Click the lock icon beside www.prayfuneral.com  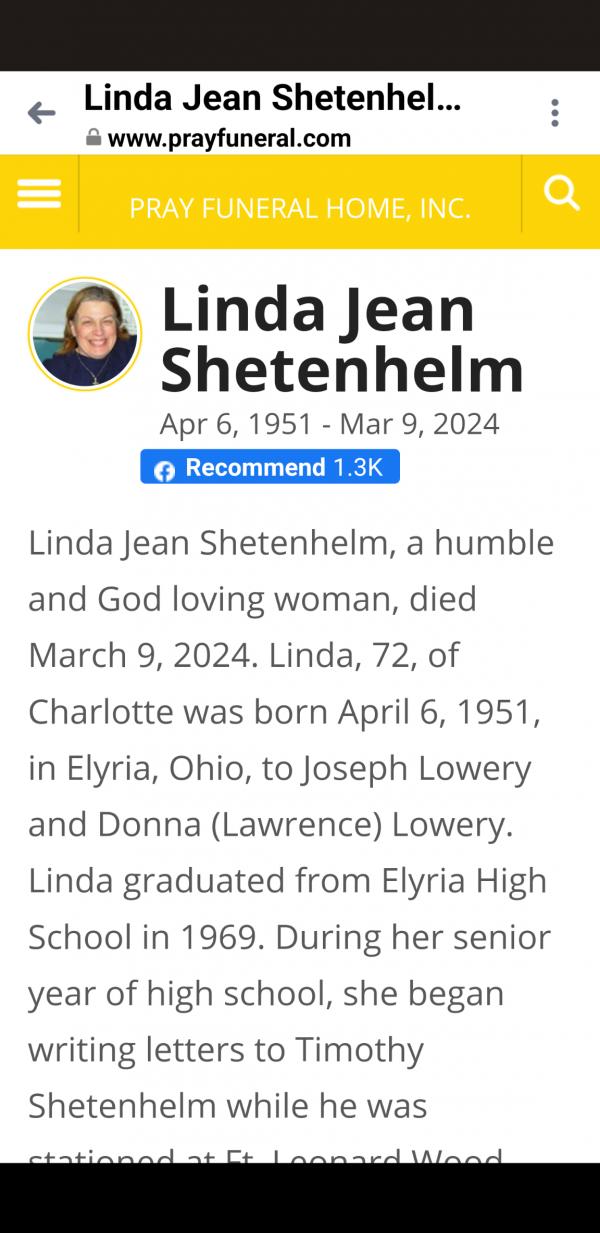tap(93, 139)
